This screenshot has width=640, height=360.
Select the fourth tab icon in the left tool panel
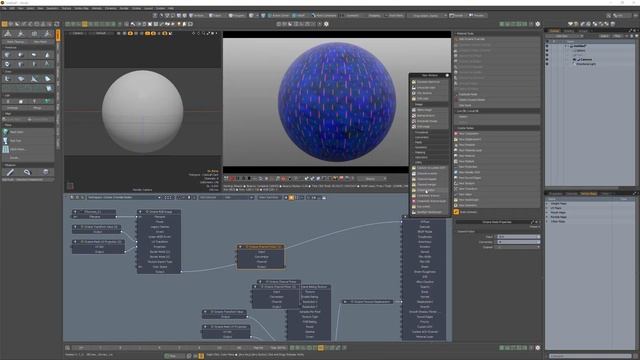pyautogui.click(x=47, y=34)
